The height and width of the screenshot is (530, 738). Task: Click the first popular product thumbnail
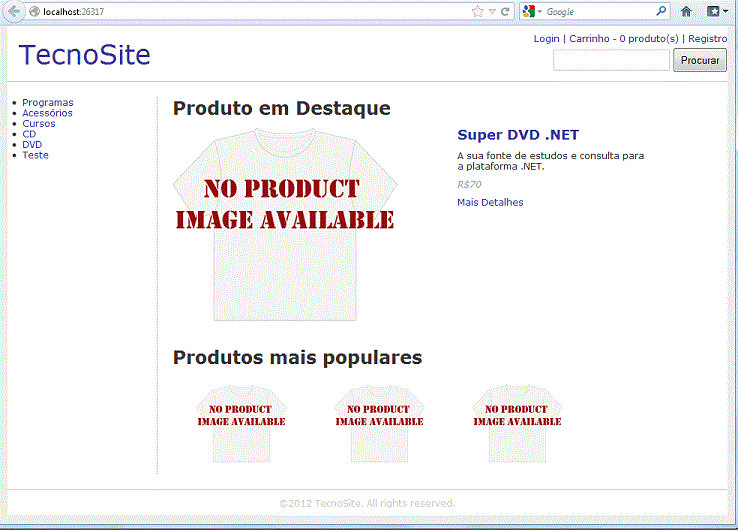pyautogui.click(x=241, y=424)
